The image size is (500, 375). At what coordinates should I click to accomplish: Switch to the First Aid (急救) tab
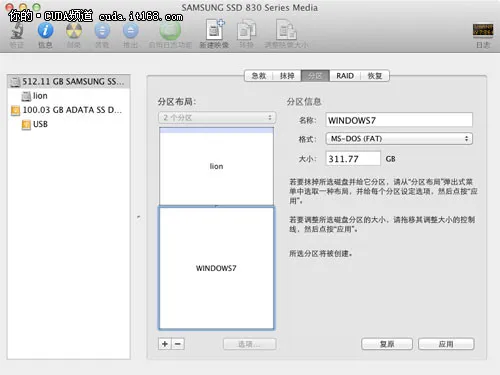point(259,76)
